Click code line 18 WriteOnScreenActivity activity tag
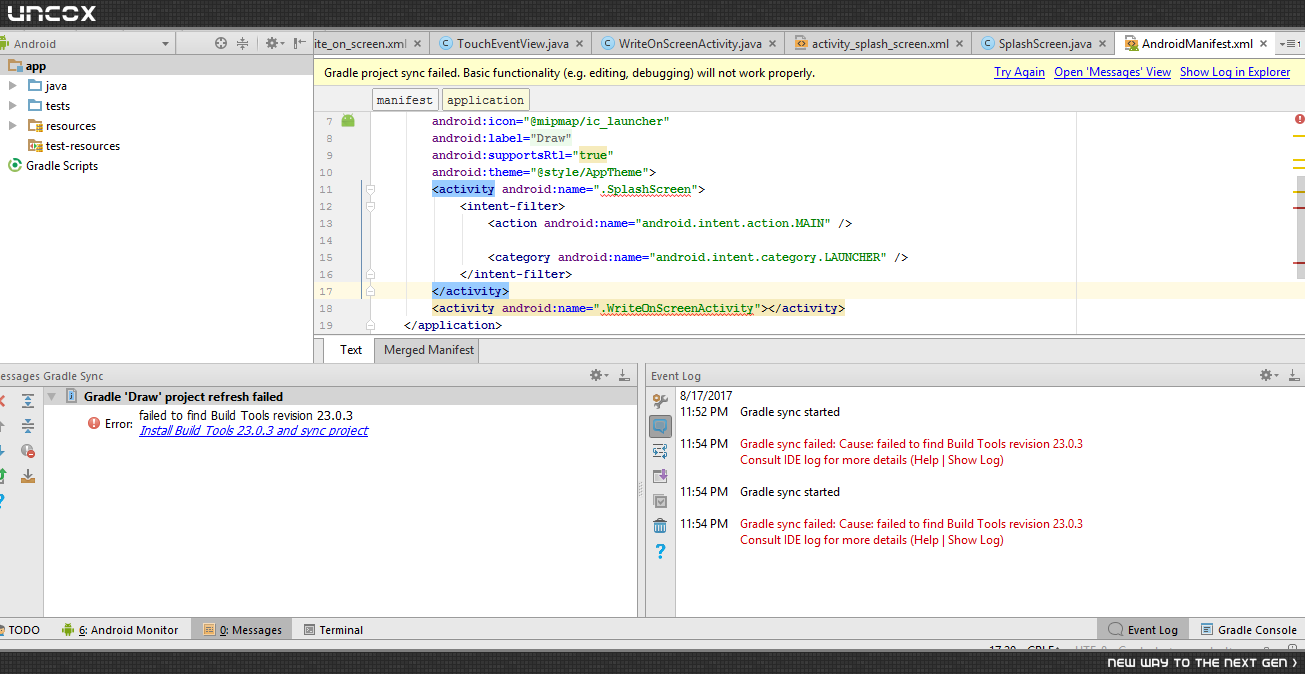Viewport: 1305px width, 674px height. (x=638, y=308)
